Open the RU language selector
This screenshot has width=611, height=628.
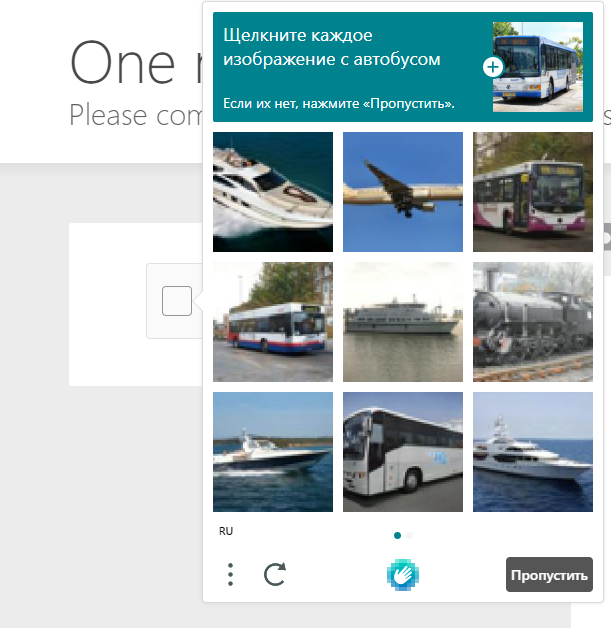click(226, 531)
